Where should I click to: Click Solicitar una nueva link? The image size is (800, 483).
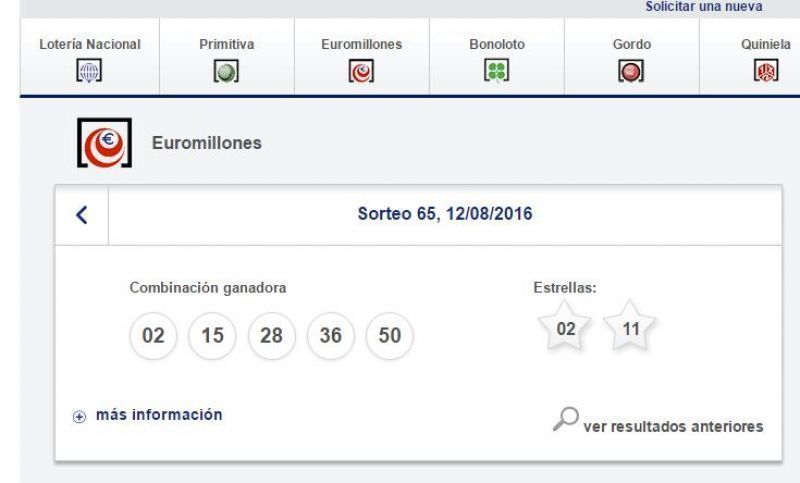pos(704,7)
